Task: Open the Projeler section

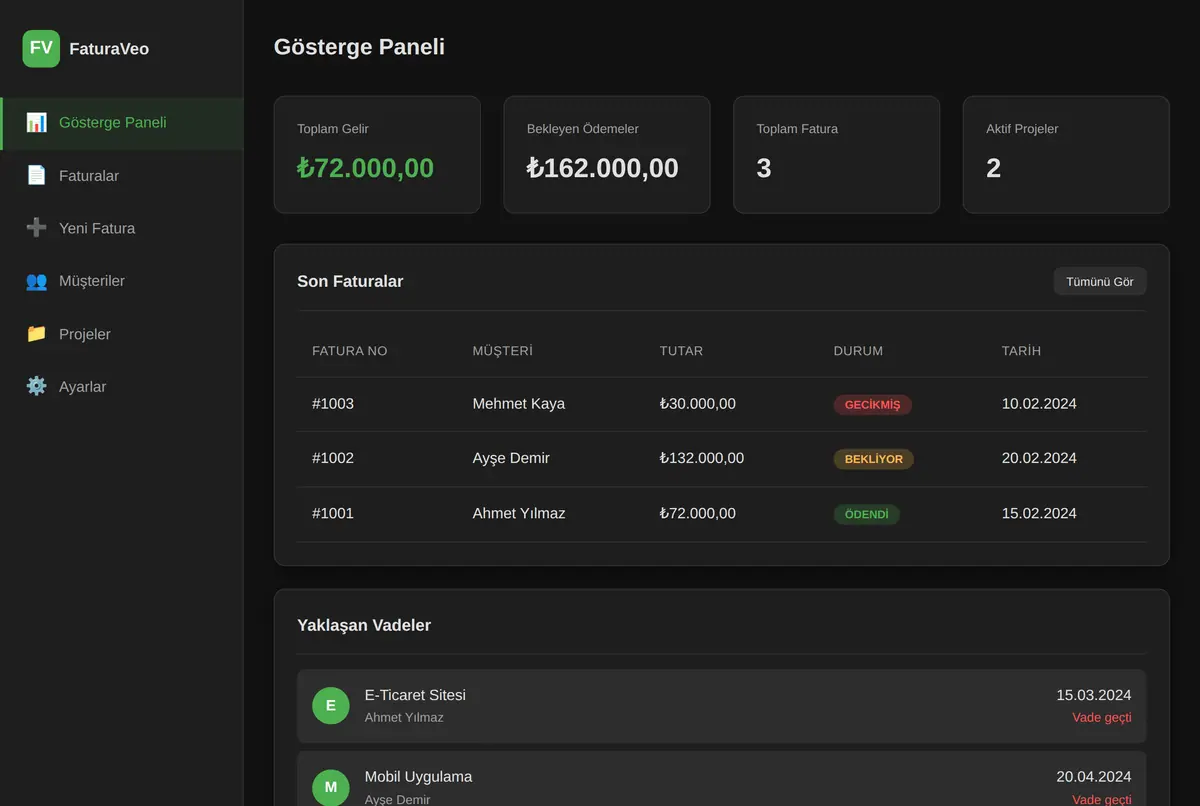Action: (x=122, y=334)
